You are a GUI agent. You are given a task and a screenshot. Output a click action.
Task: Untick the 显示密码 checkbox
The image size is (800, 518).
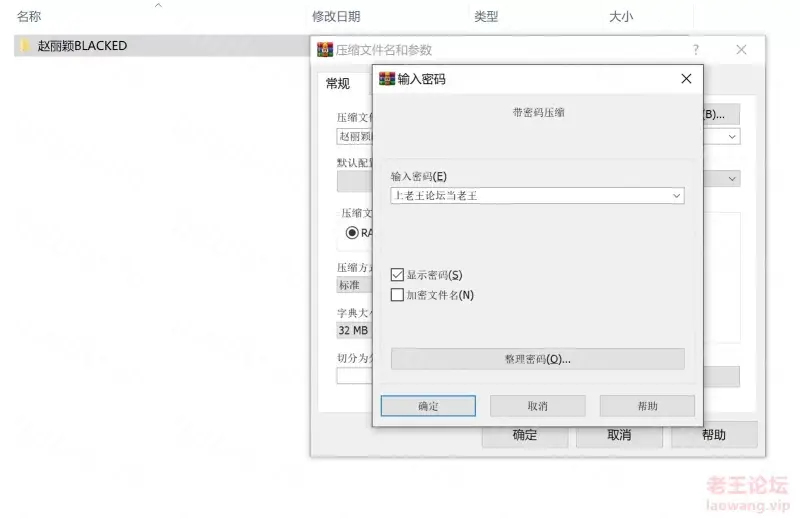point(397,275)
